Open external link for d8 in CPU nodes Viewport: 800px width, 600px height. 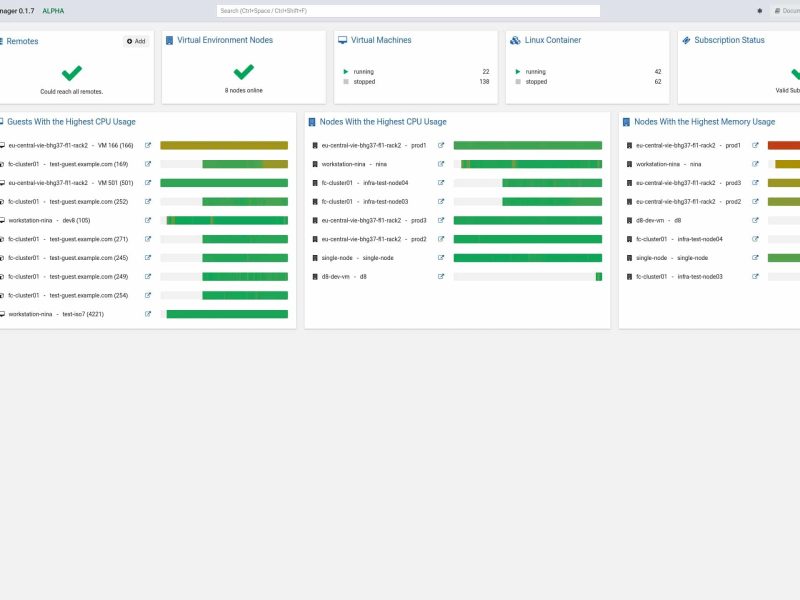[x=441, y=277]
